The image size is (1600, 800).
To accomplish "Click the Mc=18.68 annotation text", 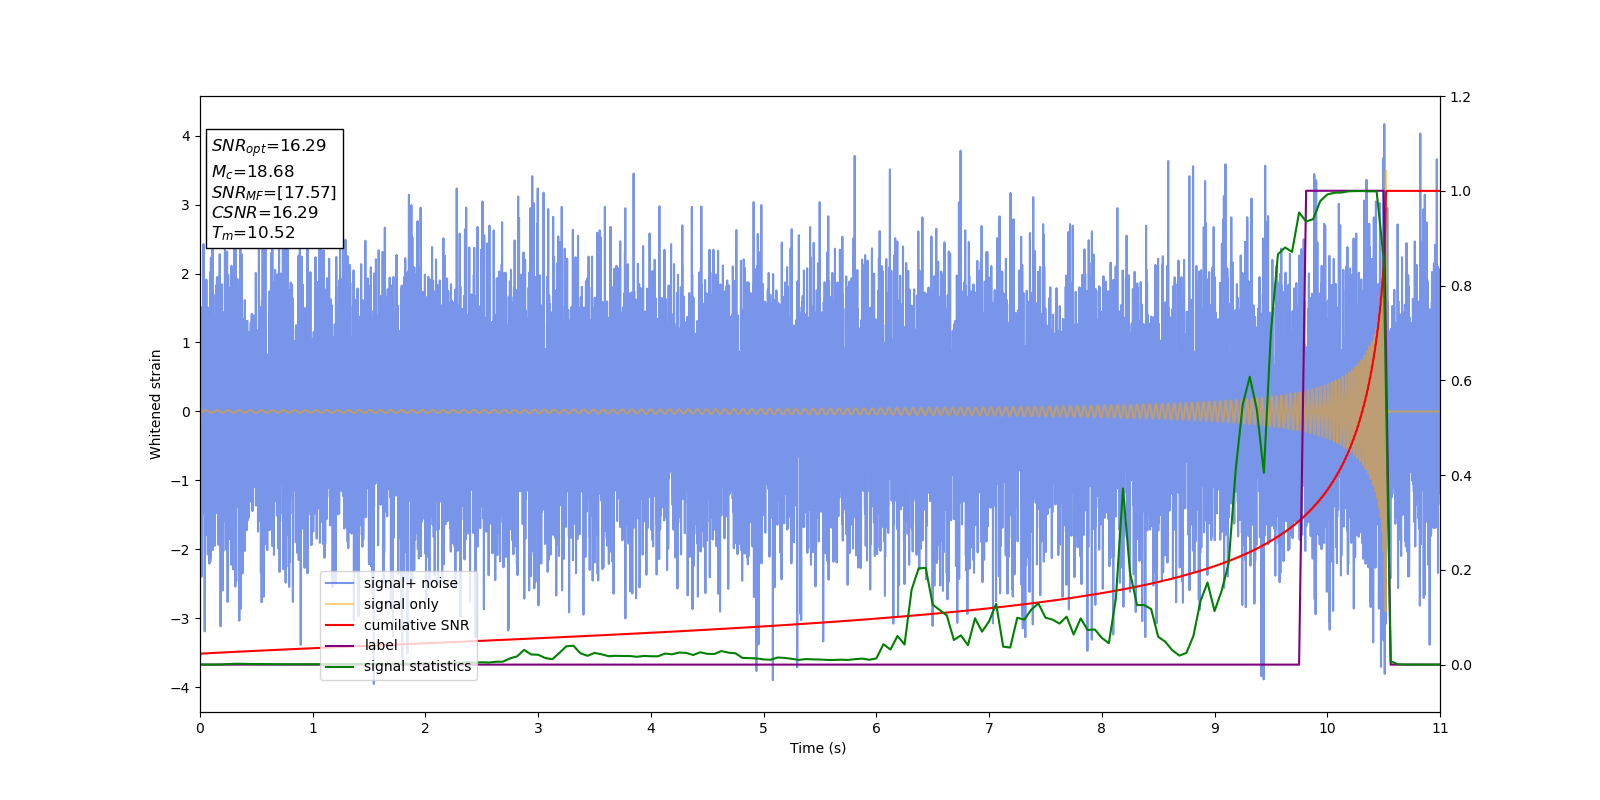I will coord(253,172).
